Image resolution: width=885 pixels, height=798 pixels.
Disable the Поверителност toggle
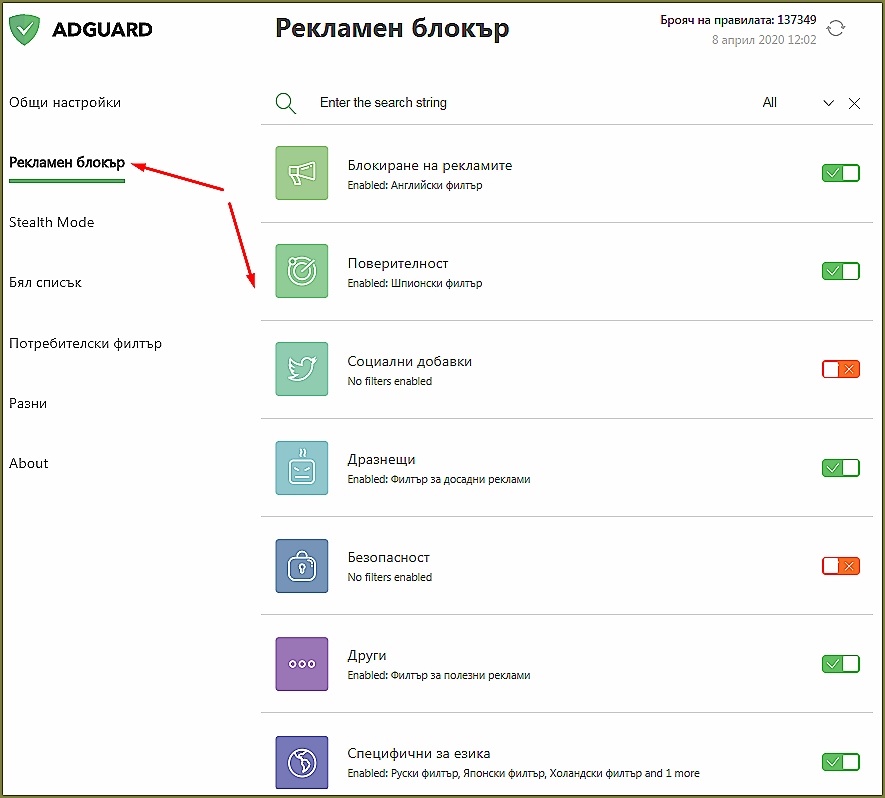point(841,271)
